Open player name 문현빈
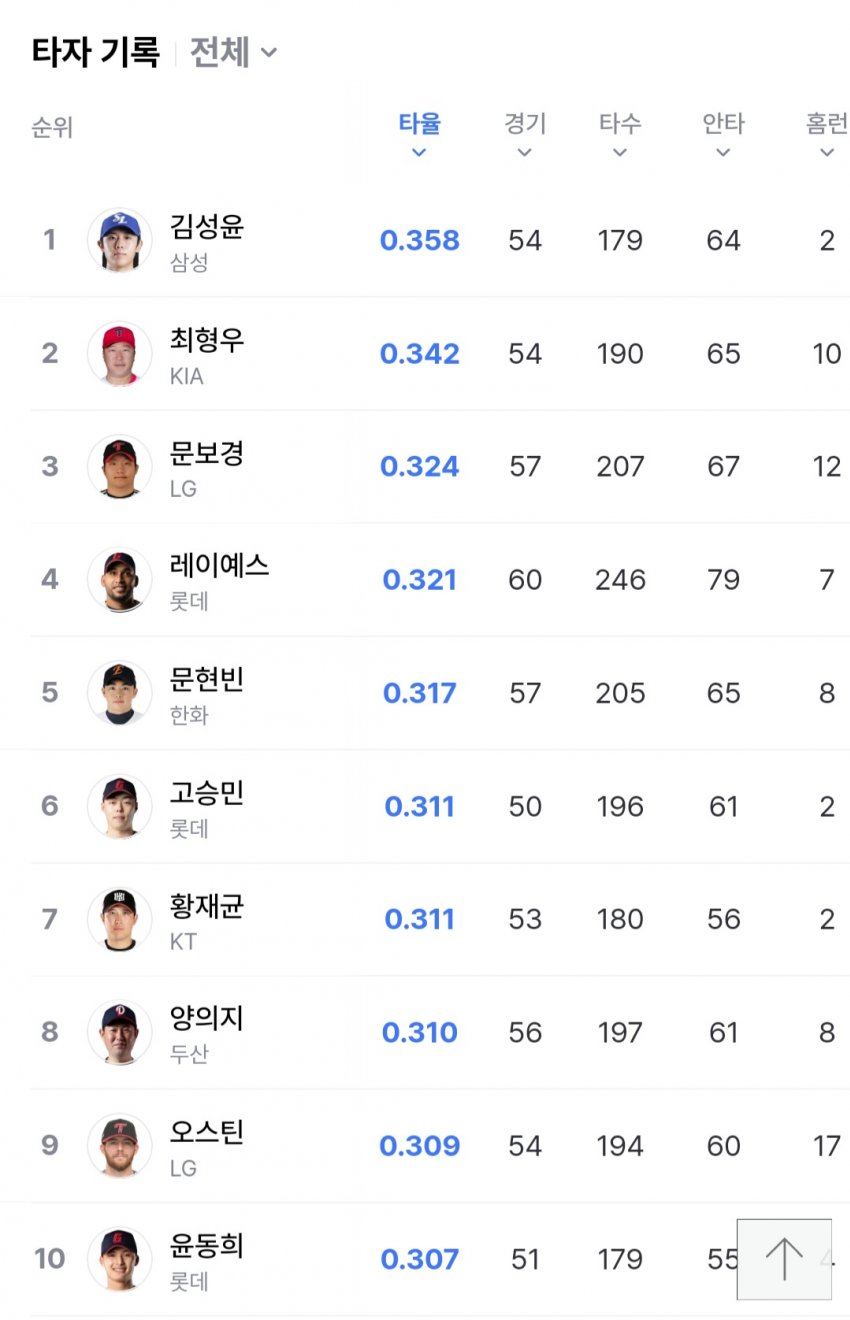This screenshot has width=850, height=1320. point(207,680)
